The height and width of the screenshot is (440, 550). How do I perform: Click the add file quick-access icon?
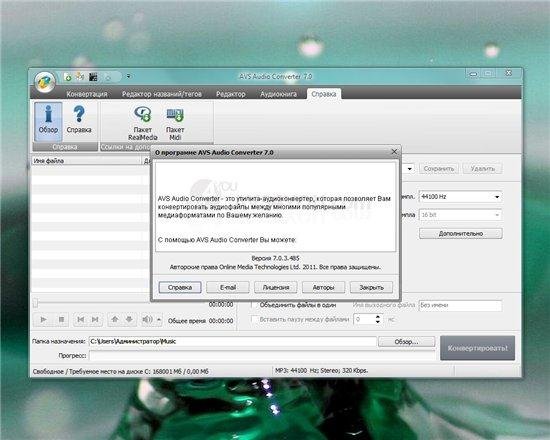(68, 77)
